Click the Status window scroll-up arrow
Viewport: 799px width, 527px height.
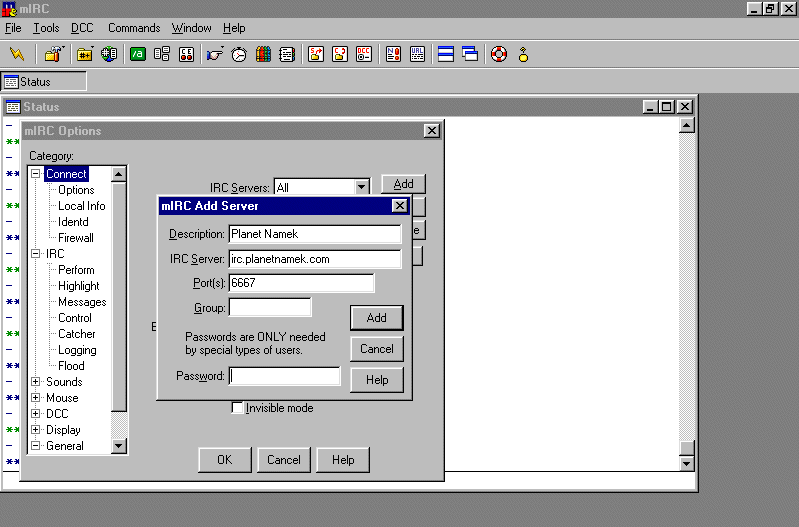tap(687, 125)
